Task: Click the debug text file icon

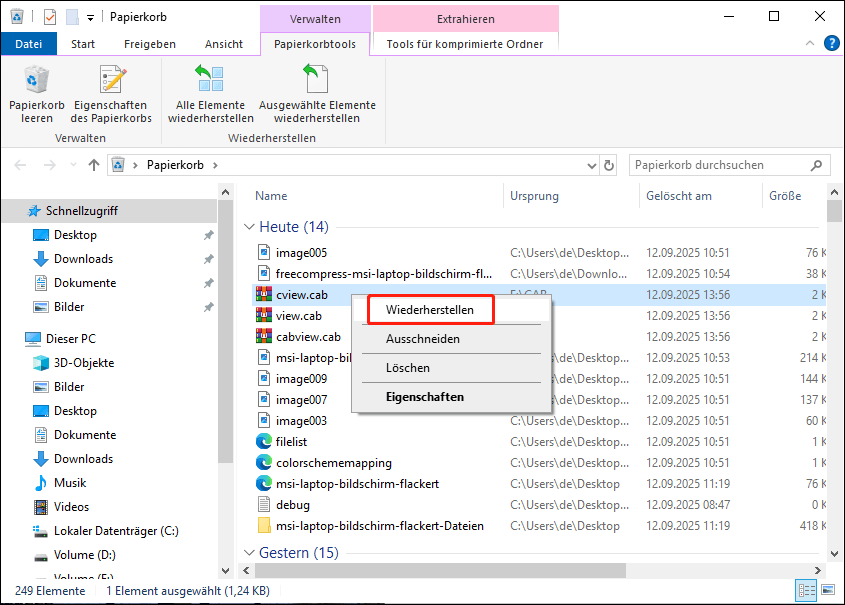Action: click(x=264, y=505)
